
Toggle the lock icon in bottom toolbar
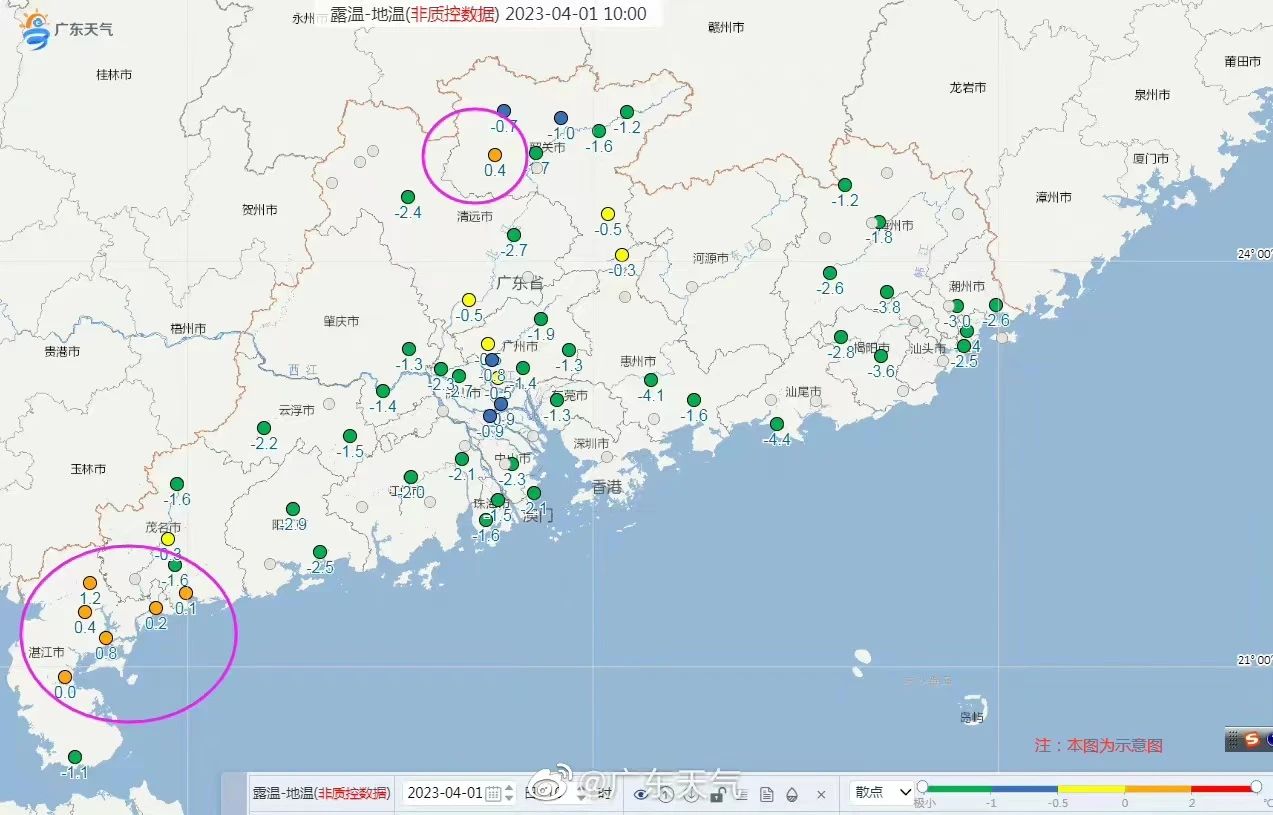(717, 794)
